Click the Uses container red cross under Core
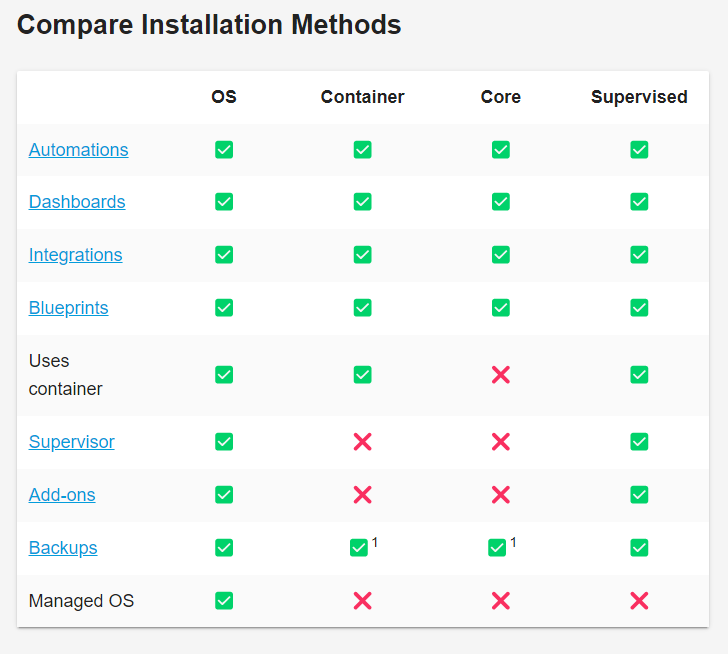Image resolution: width=728 pixels, height=654 pixels. click(x=501, y=375)
